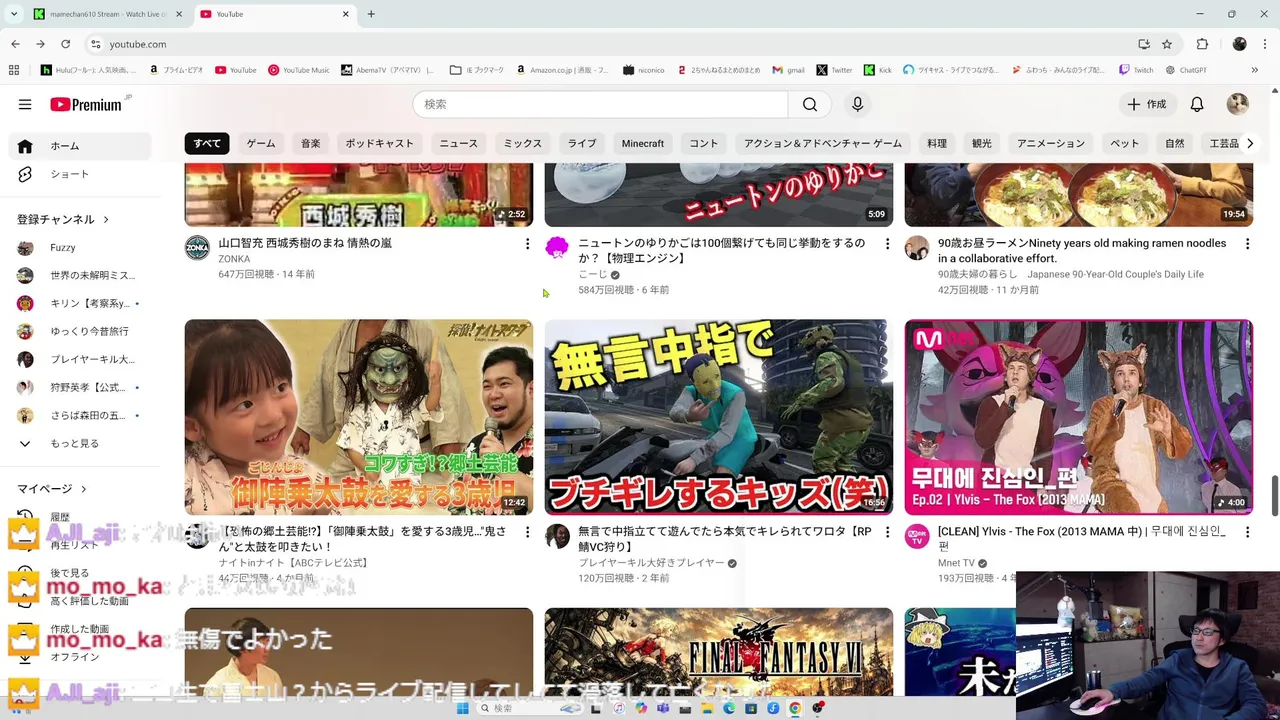Start voice search with microphone icon

click(857, 104)
